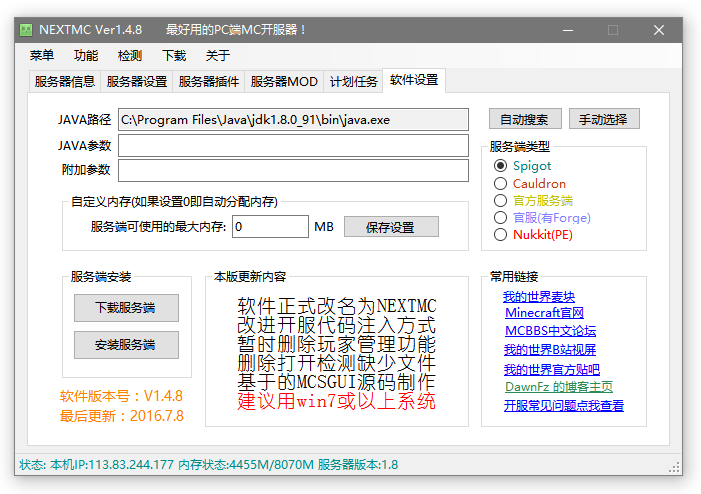Open the 关于 menu
701x494 pixels.
click(218, 55)
